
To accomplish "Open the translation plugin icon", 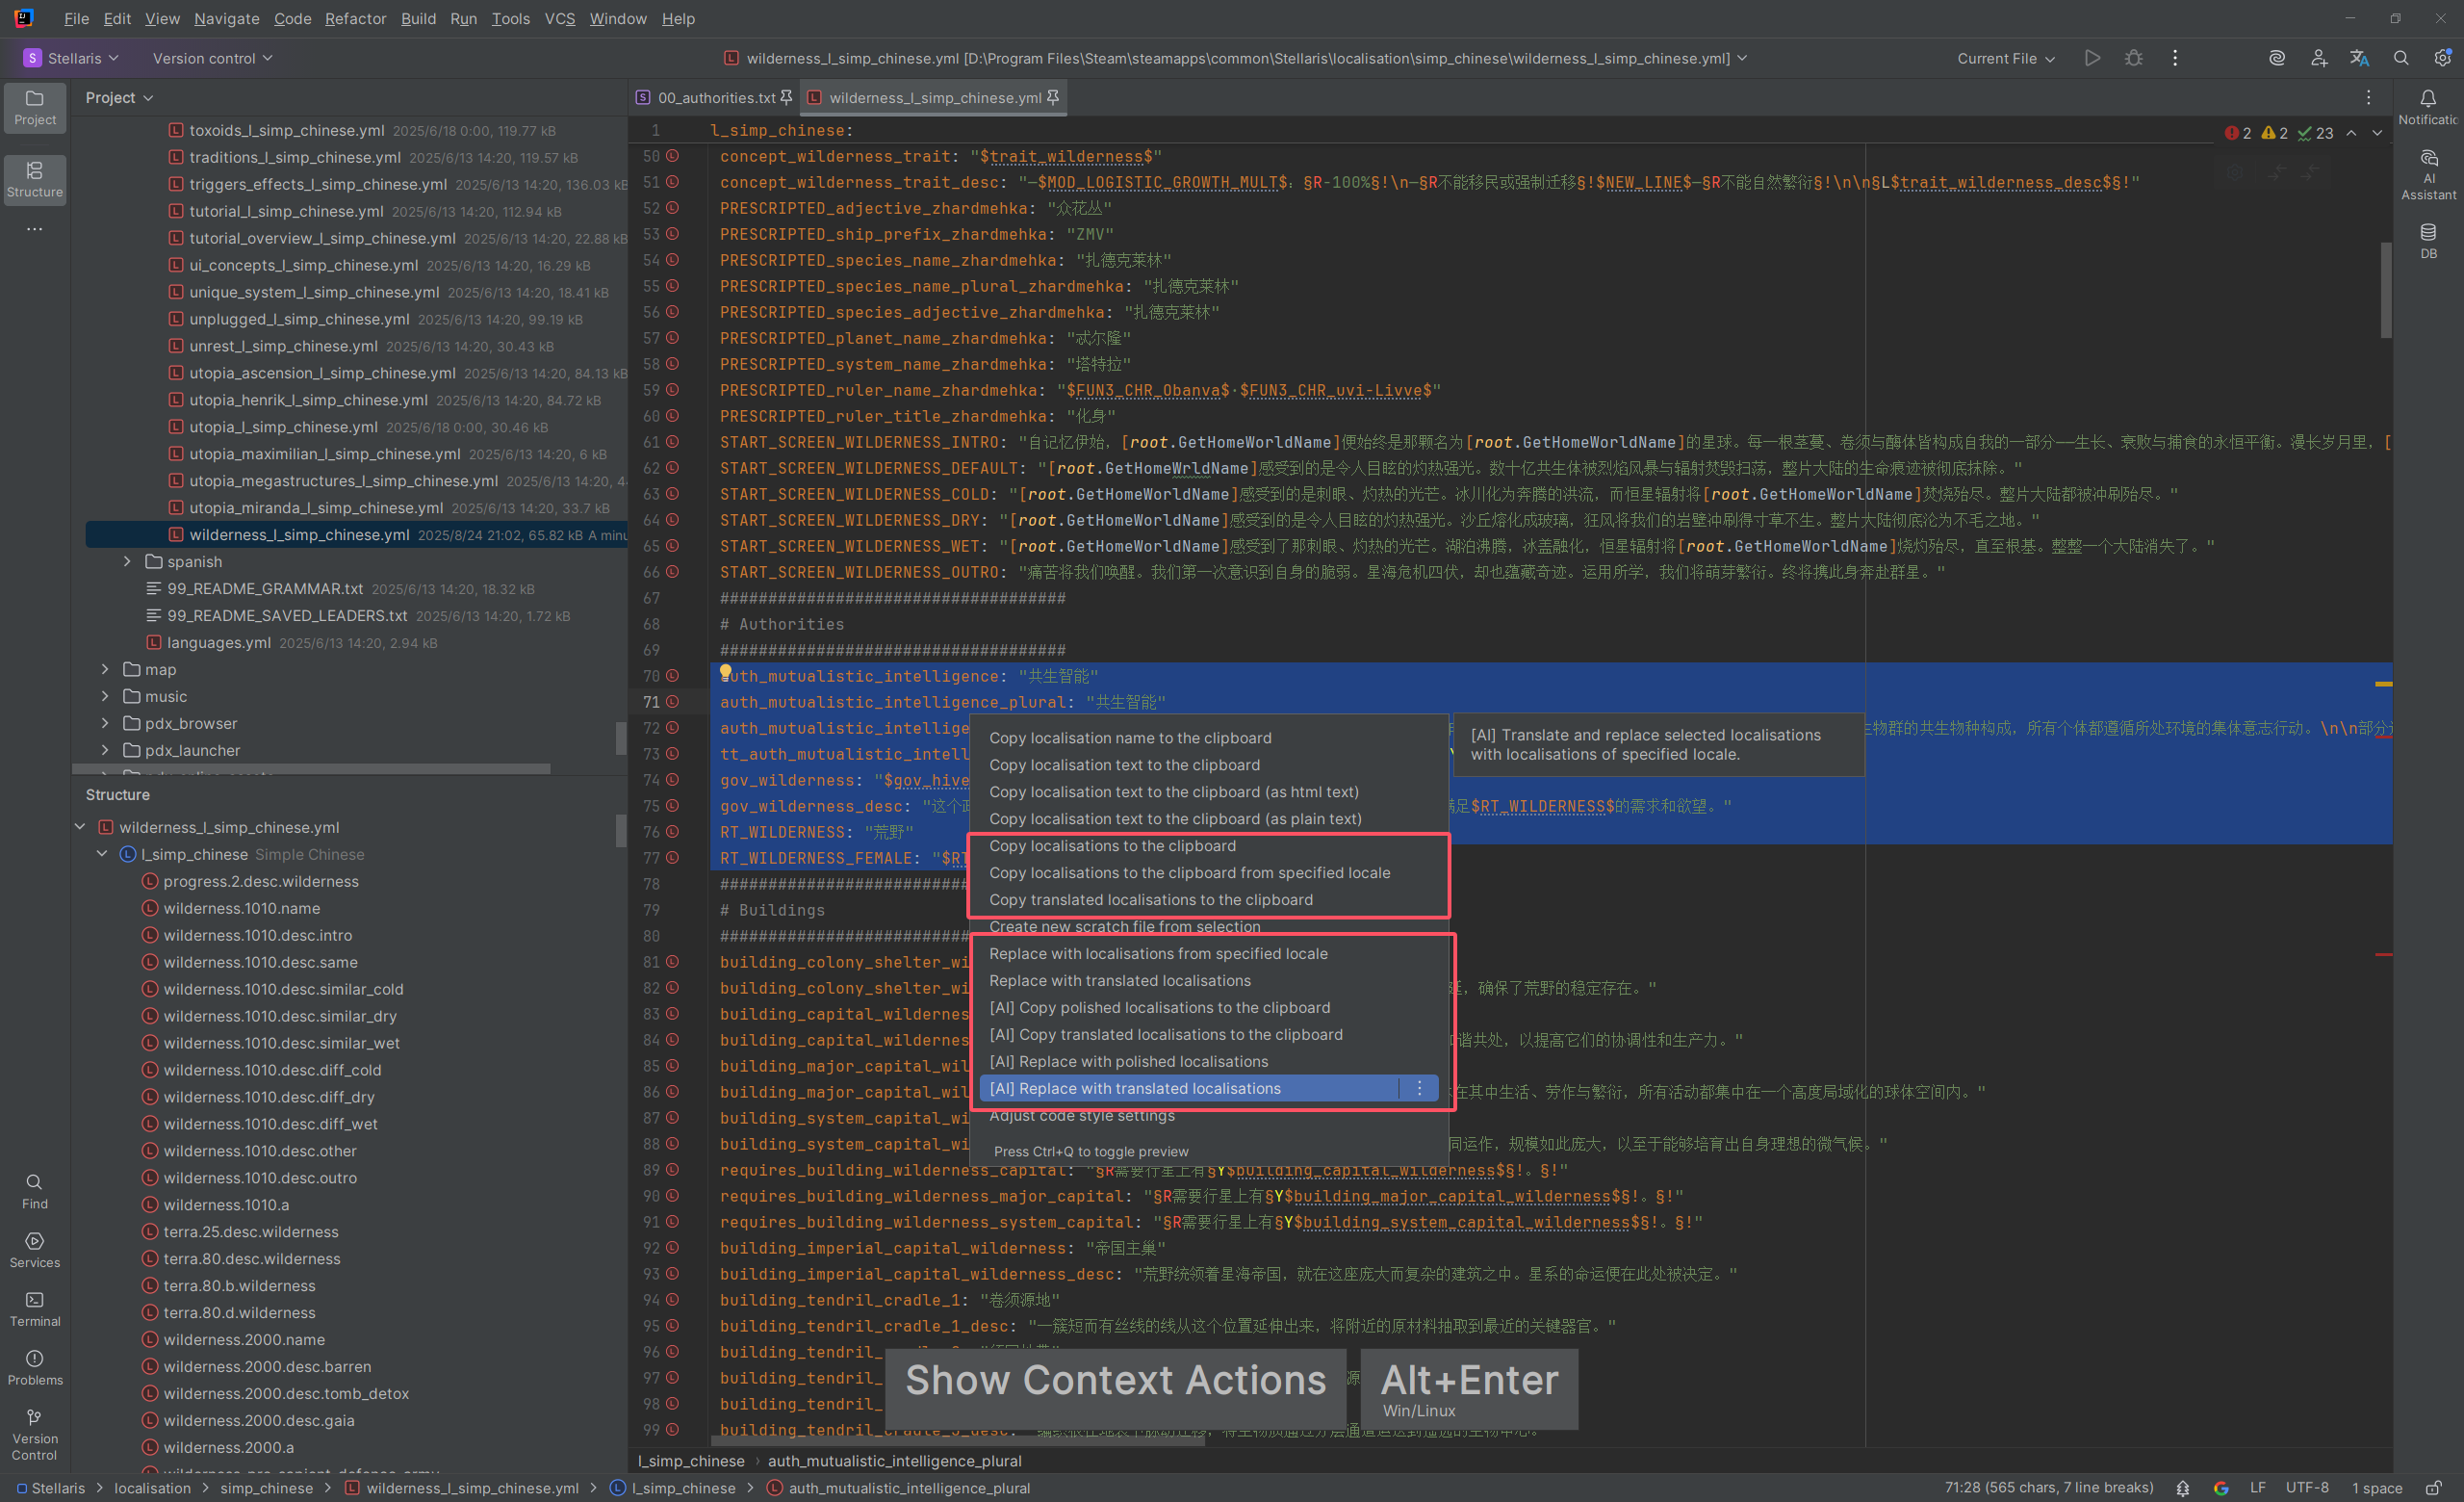I will point(2359,58).
